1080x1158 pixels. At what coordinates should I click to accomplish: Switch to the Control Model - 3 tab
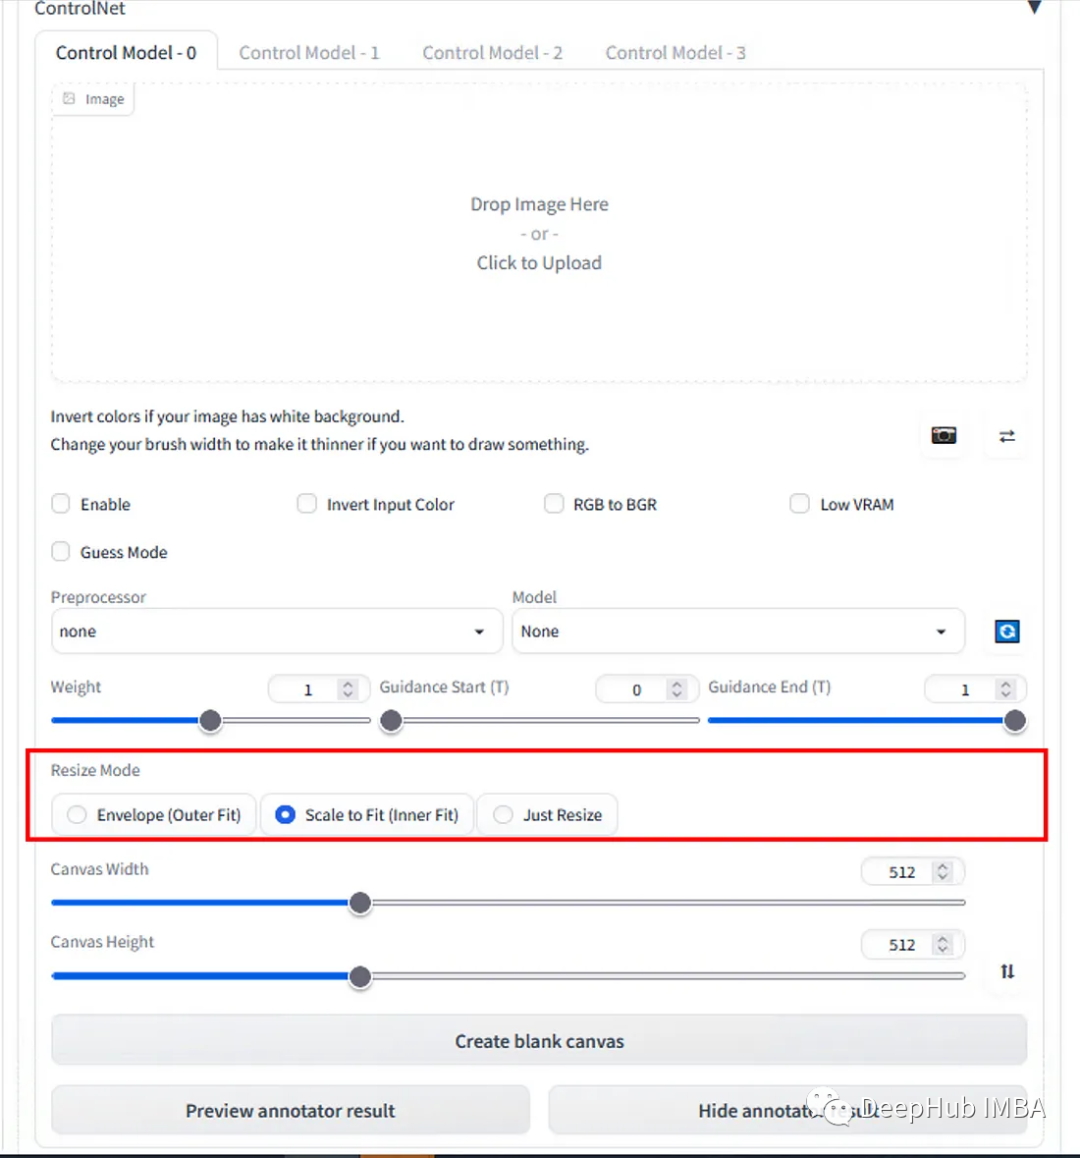point(675,52)
